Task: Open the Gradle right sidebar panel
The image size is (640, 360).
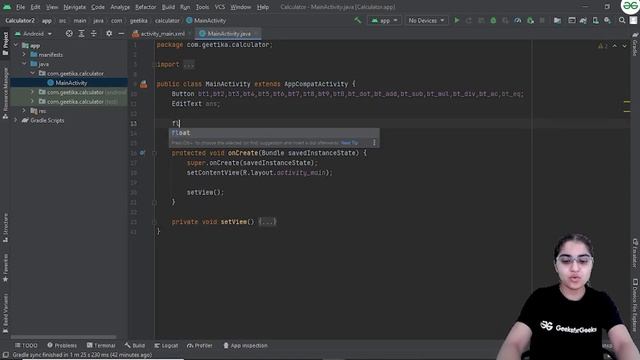Action: (x=635, y=45)
